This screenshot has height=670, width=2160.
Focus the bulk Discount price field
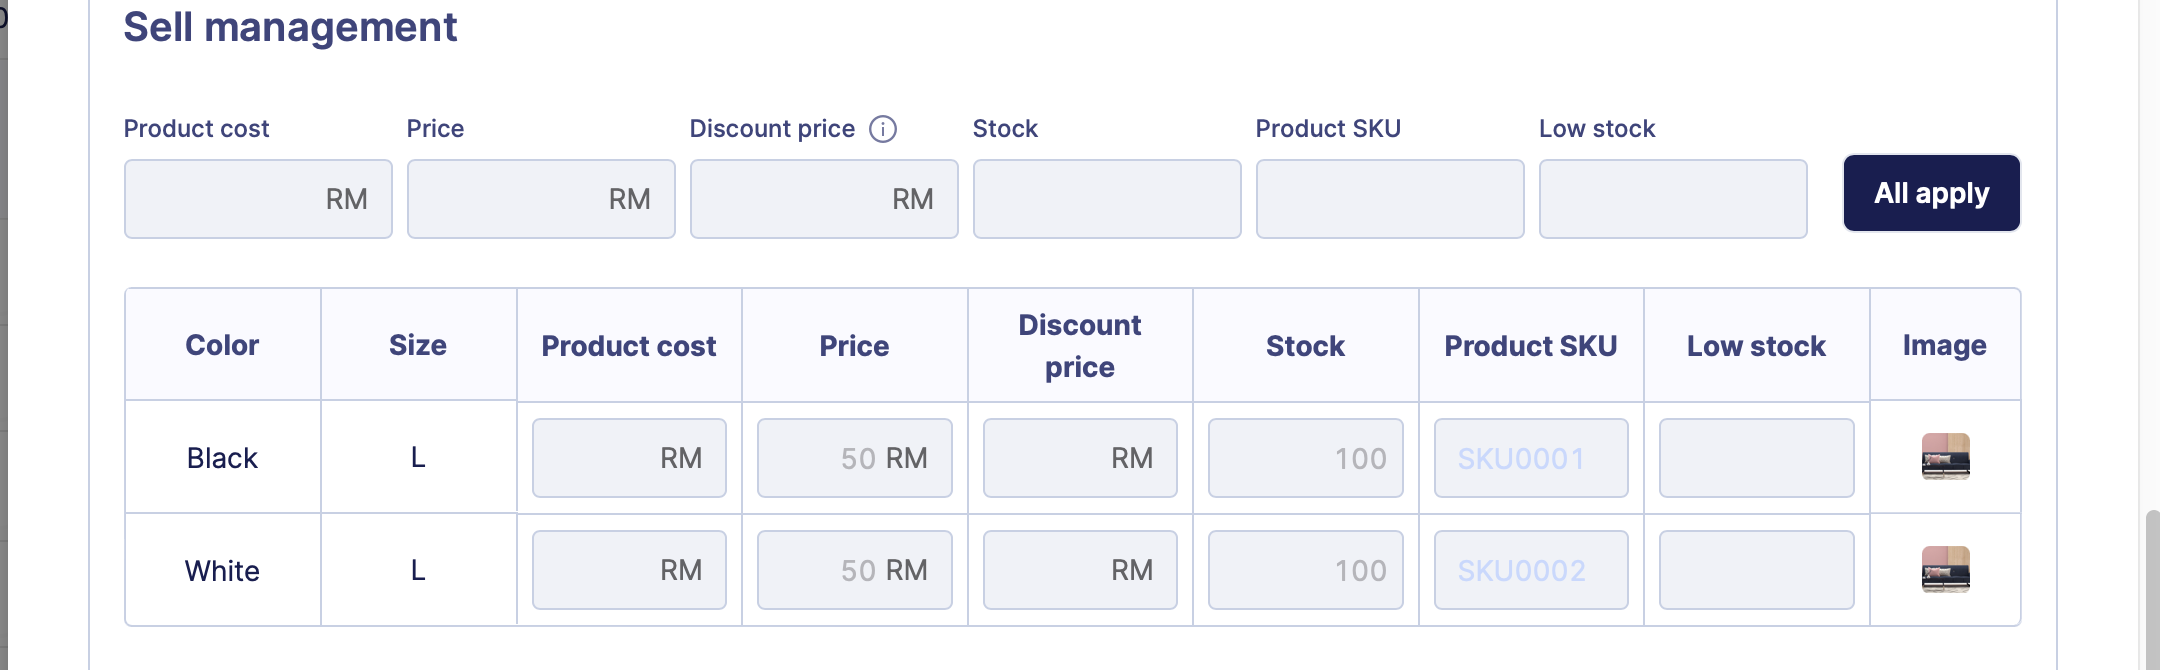(824, 199)
